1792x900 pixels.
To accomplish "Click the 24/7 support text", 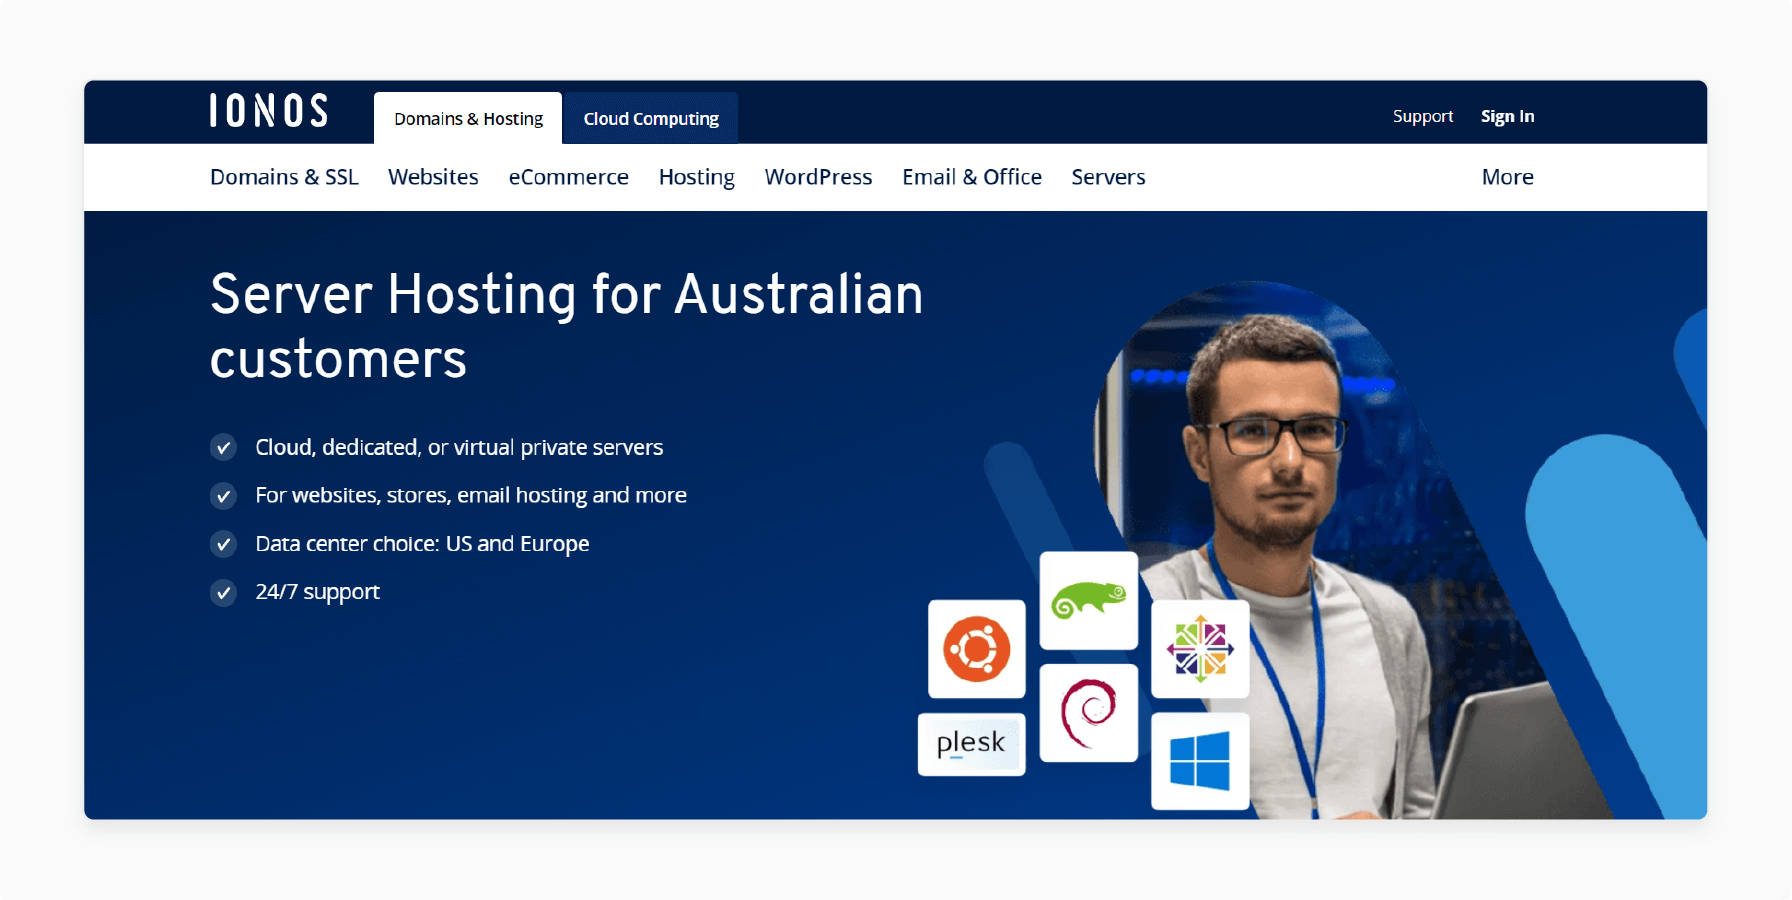I will [318, 592].
